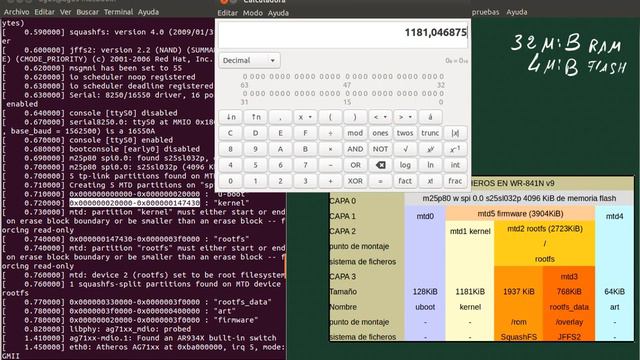Screen dimensions: 640x360
Task: Click the trunc button in Calculator
Action: pyautogui.click(x=430, y=133)
